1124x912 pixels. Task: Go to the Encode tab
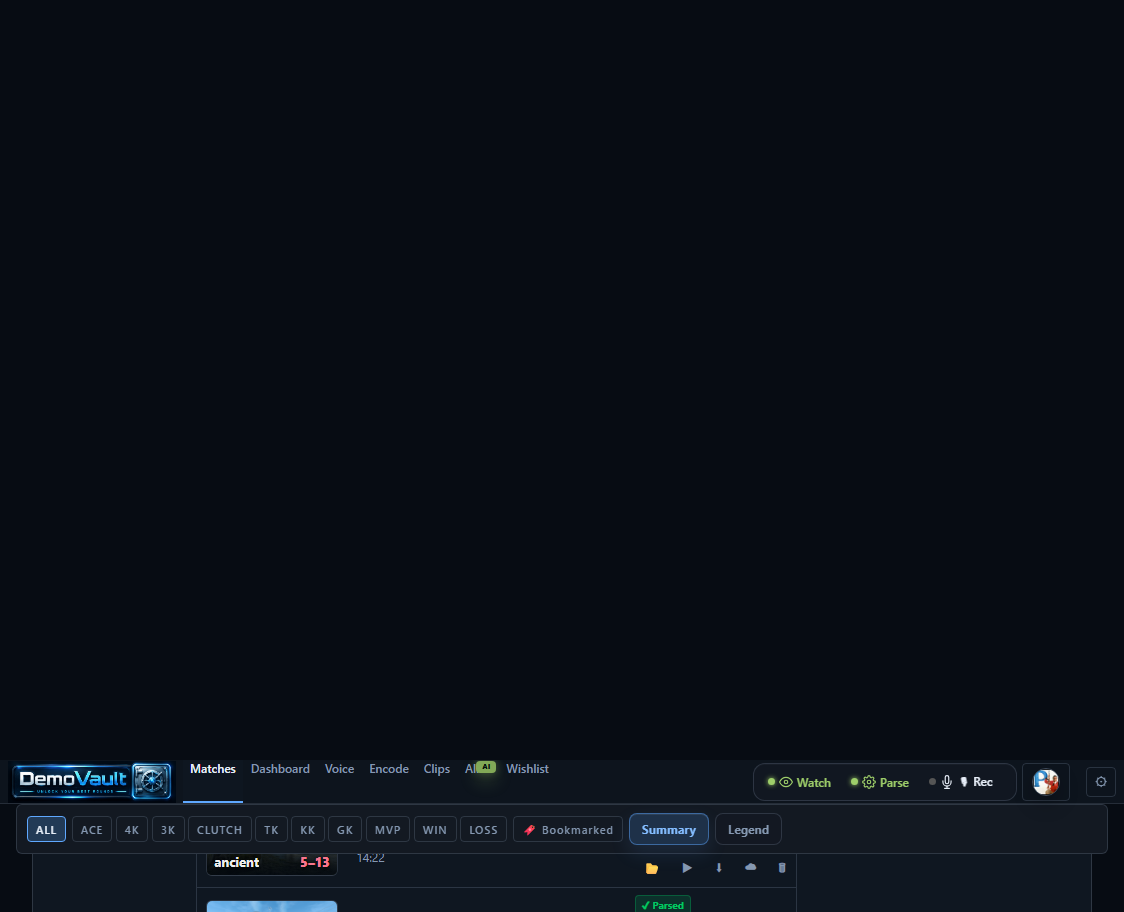[x=389, y=769]
